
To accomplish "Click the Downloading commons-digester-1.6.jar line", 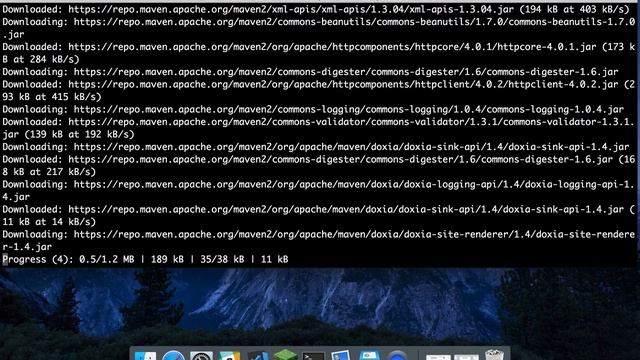I will point(310,72).
